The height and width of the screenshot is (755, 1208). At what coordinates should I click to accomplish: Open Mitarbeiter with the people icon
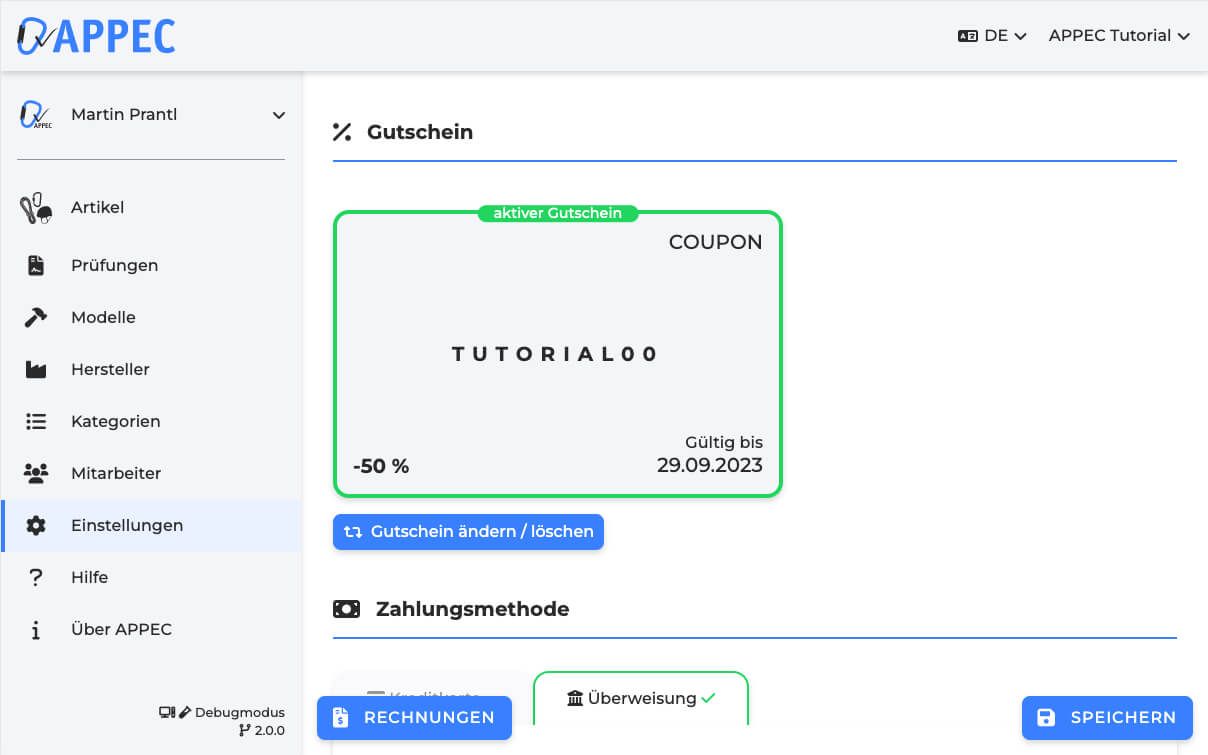(x=36, y=473)
